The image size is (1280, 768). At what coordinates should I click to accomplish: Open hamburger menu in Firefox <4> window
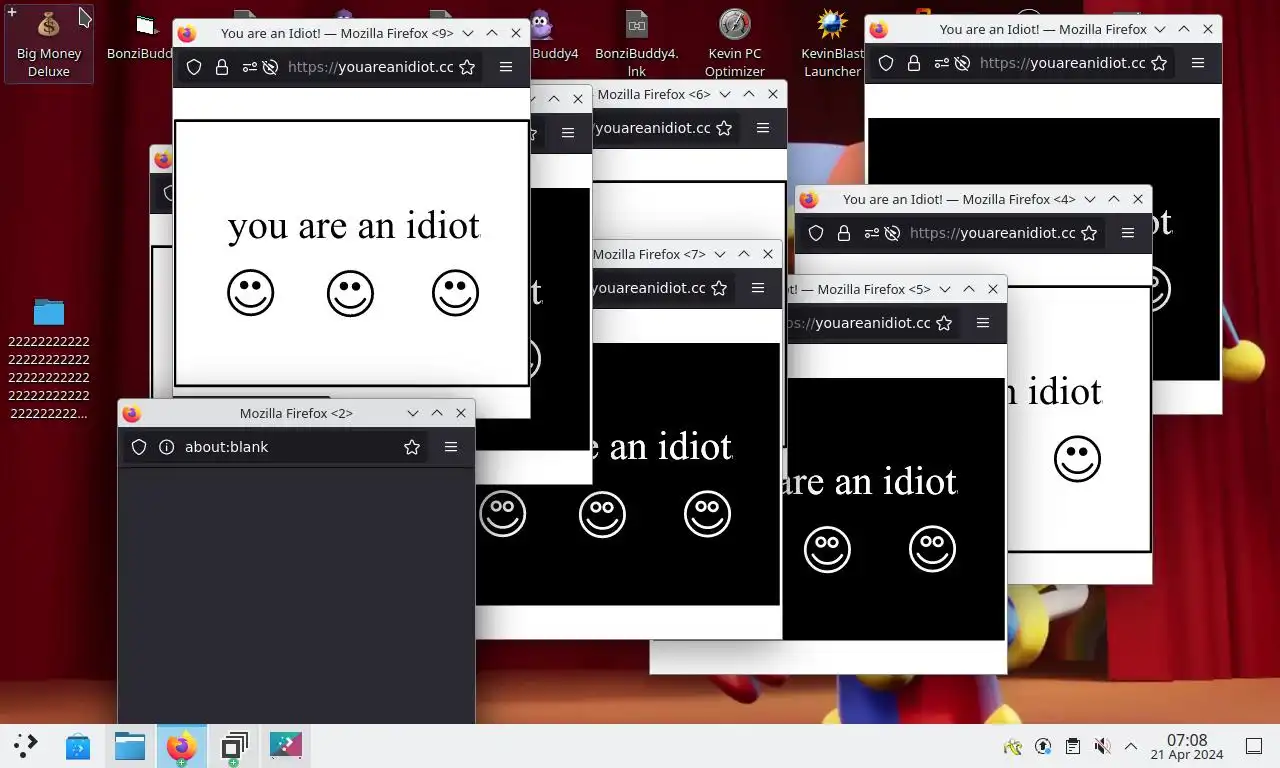[x=1128, y=233]
